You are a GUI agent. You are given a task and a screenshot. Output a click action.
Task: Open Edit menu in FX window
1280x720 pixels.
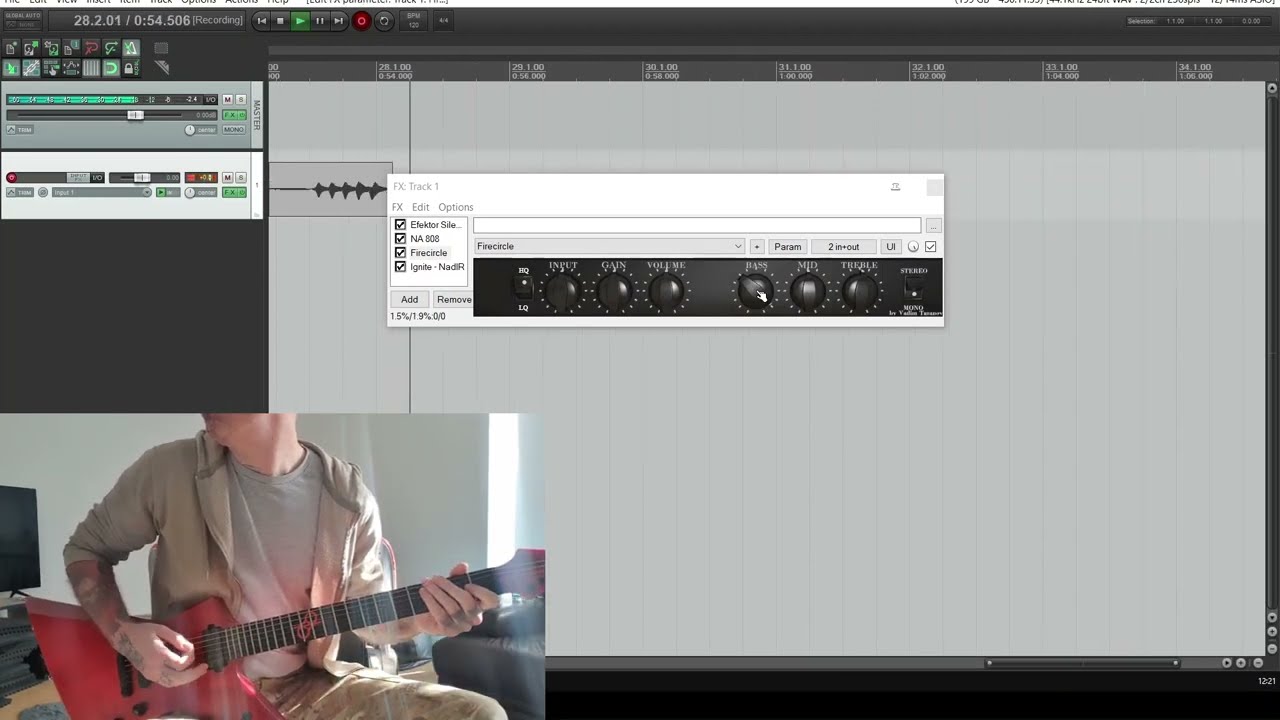pyautogui.click(x=420, y=207)
